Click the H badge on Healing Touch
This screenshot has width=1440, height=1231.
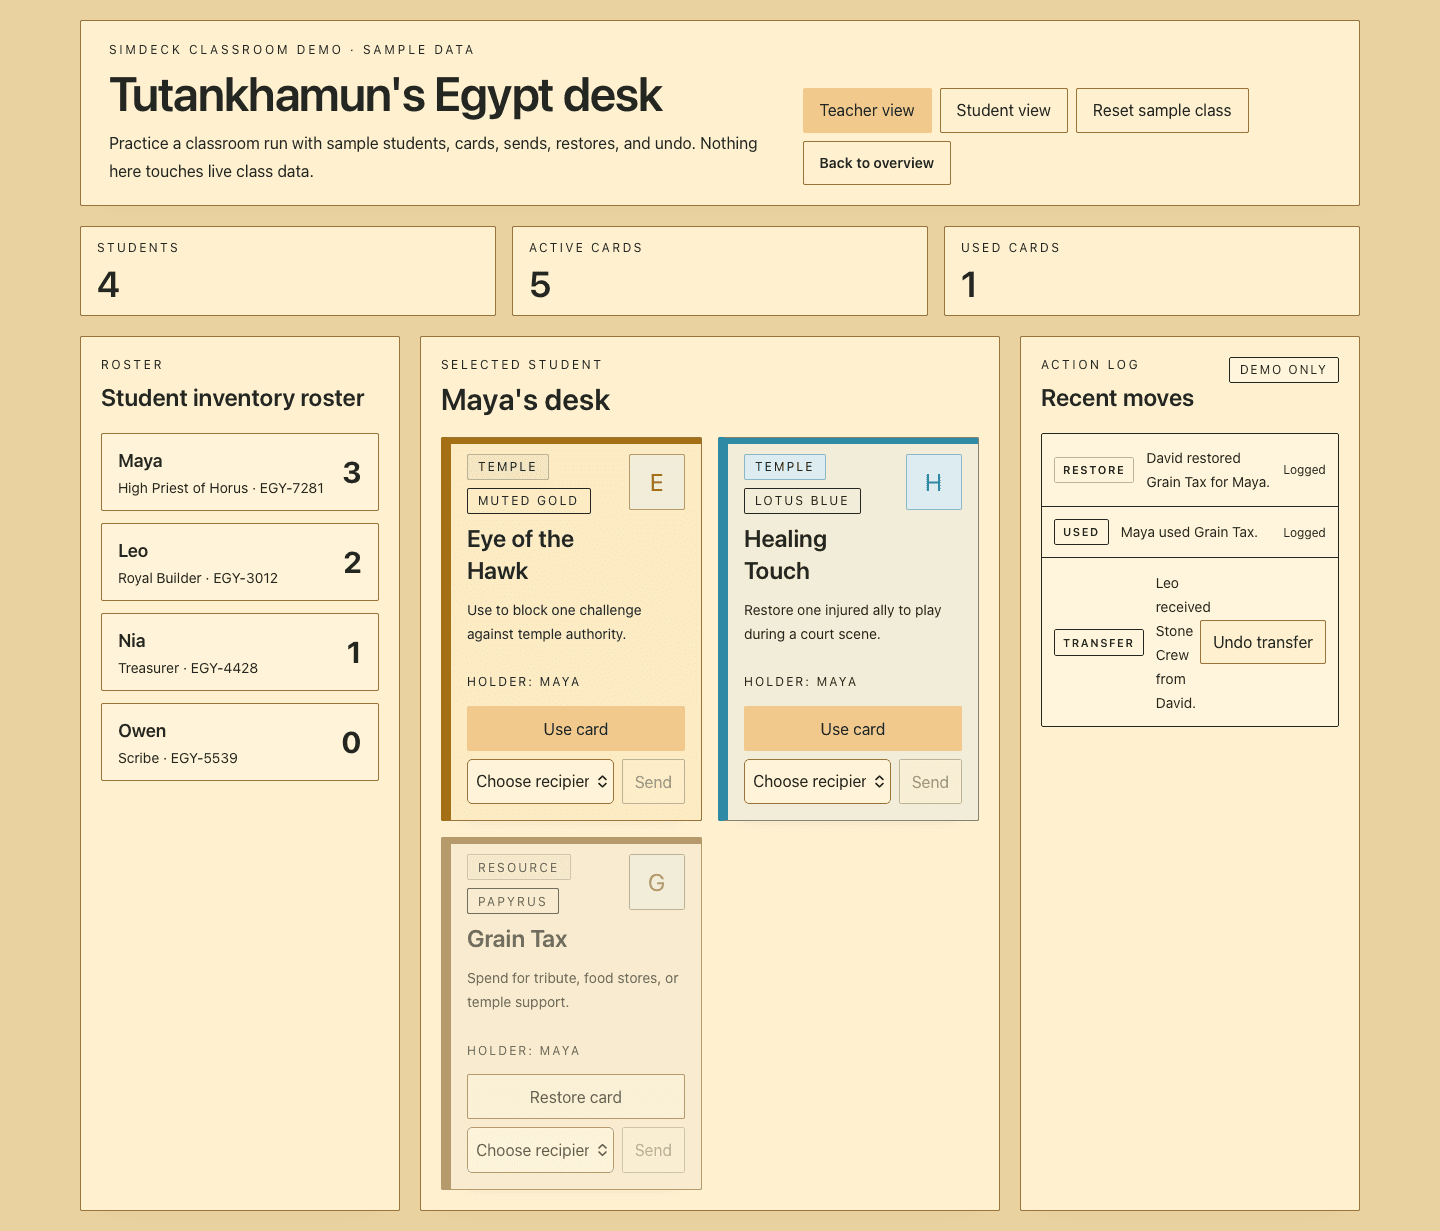coord(934,482)
